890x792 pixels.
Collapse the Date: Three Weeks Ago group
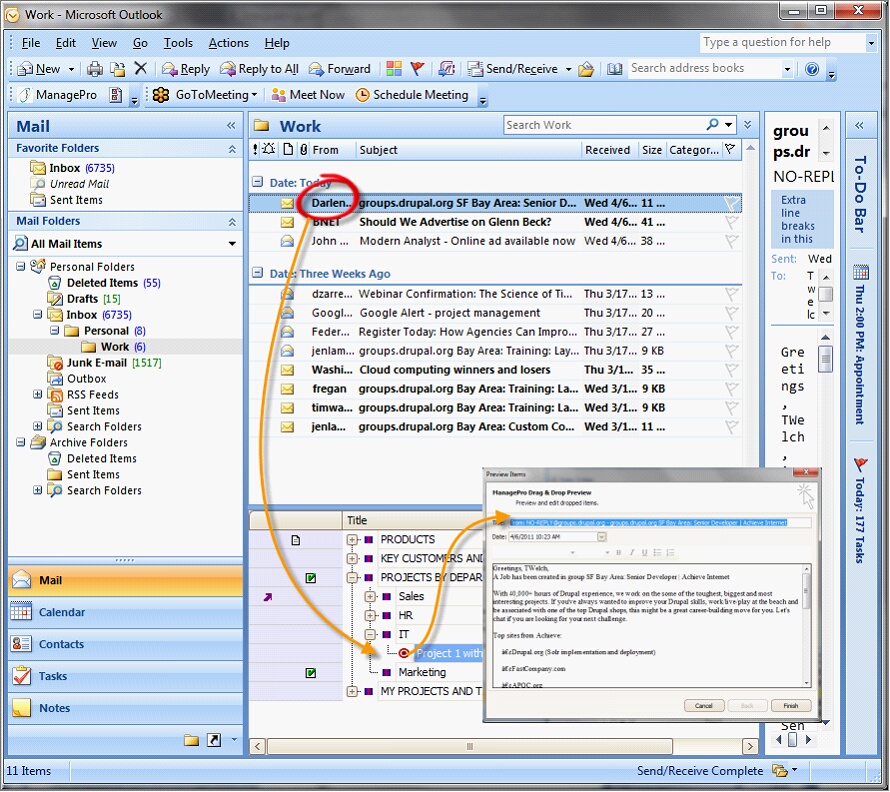(258, 273)
